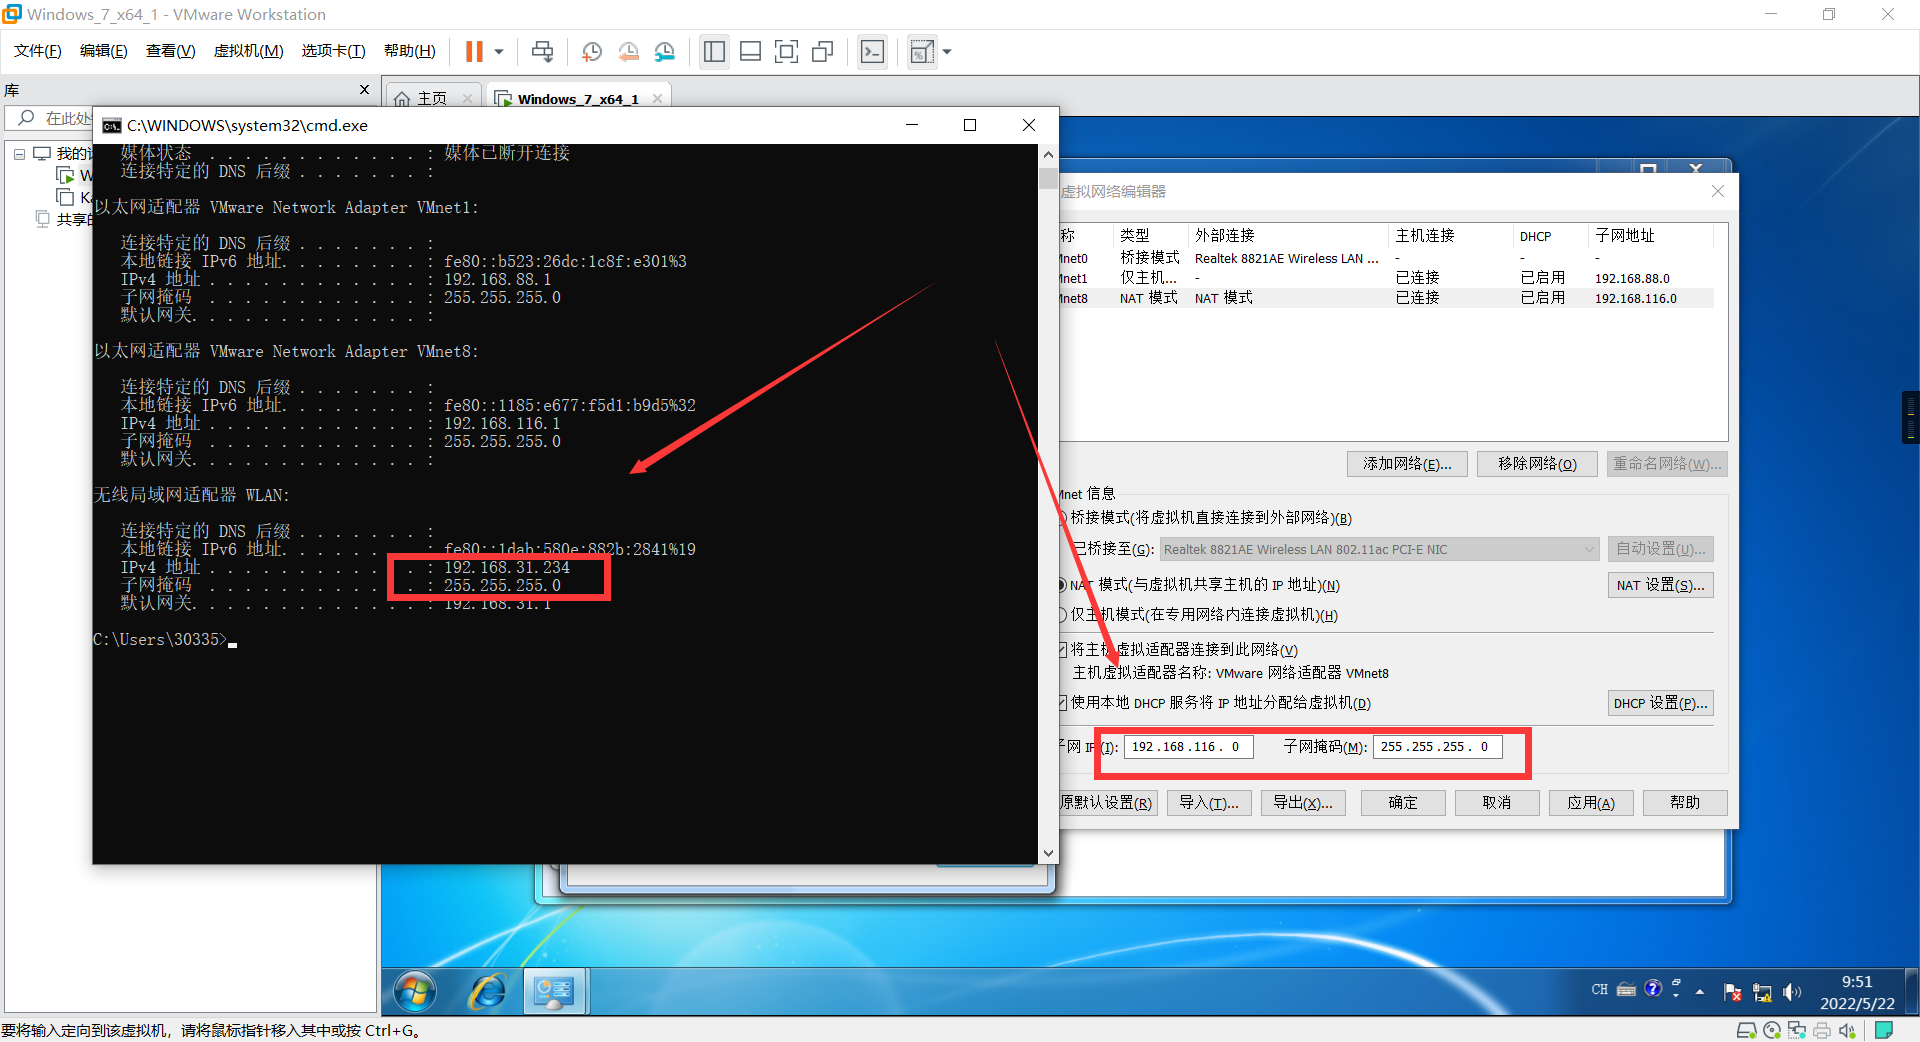Click 导出 button
This screenshot has height=1042, width=1920.
pyautogui.click(x=1303, y=803)
